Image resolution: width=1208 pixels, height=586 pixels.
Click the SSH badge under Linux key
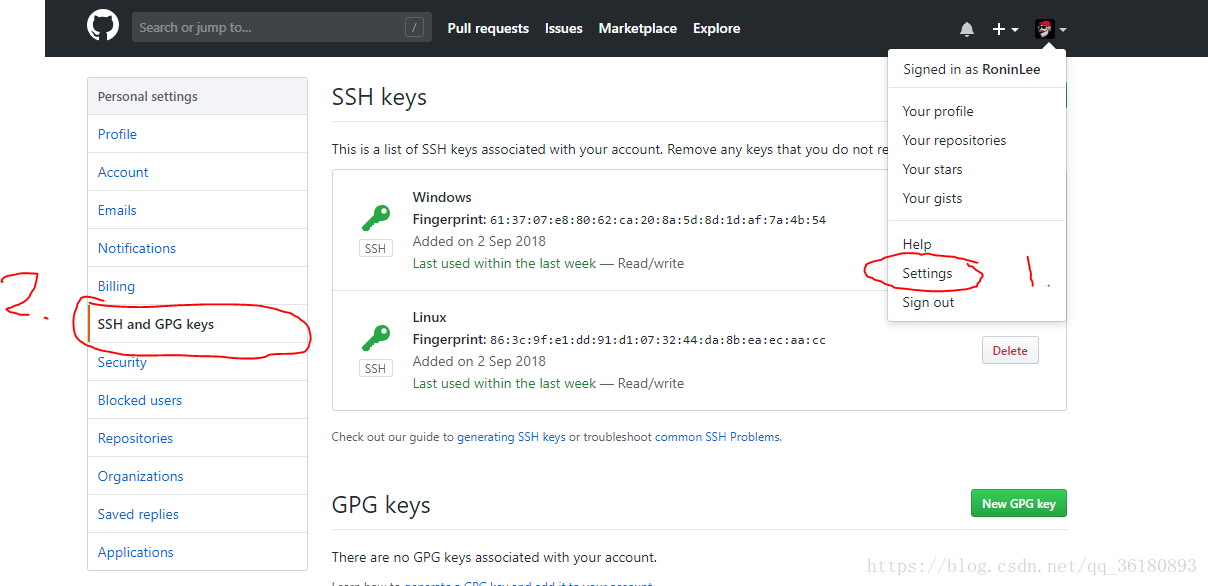(x=376, y=369)
